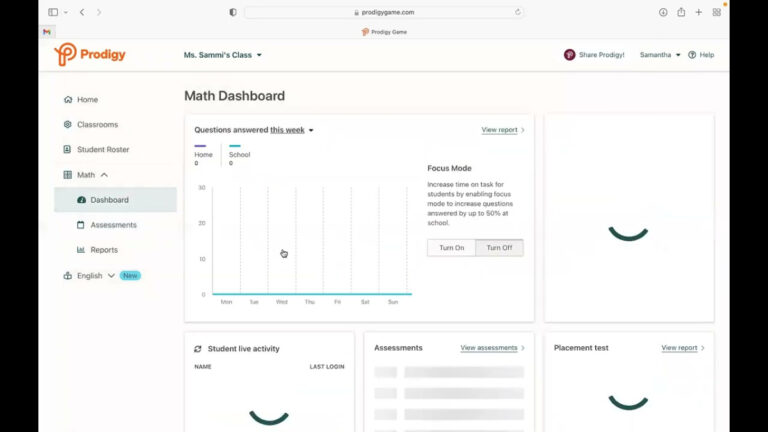Click the Safari sidebar toggle icon
The height and width of the screenshot is (432, 768).
click(53, 12)
